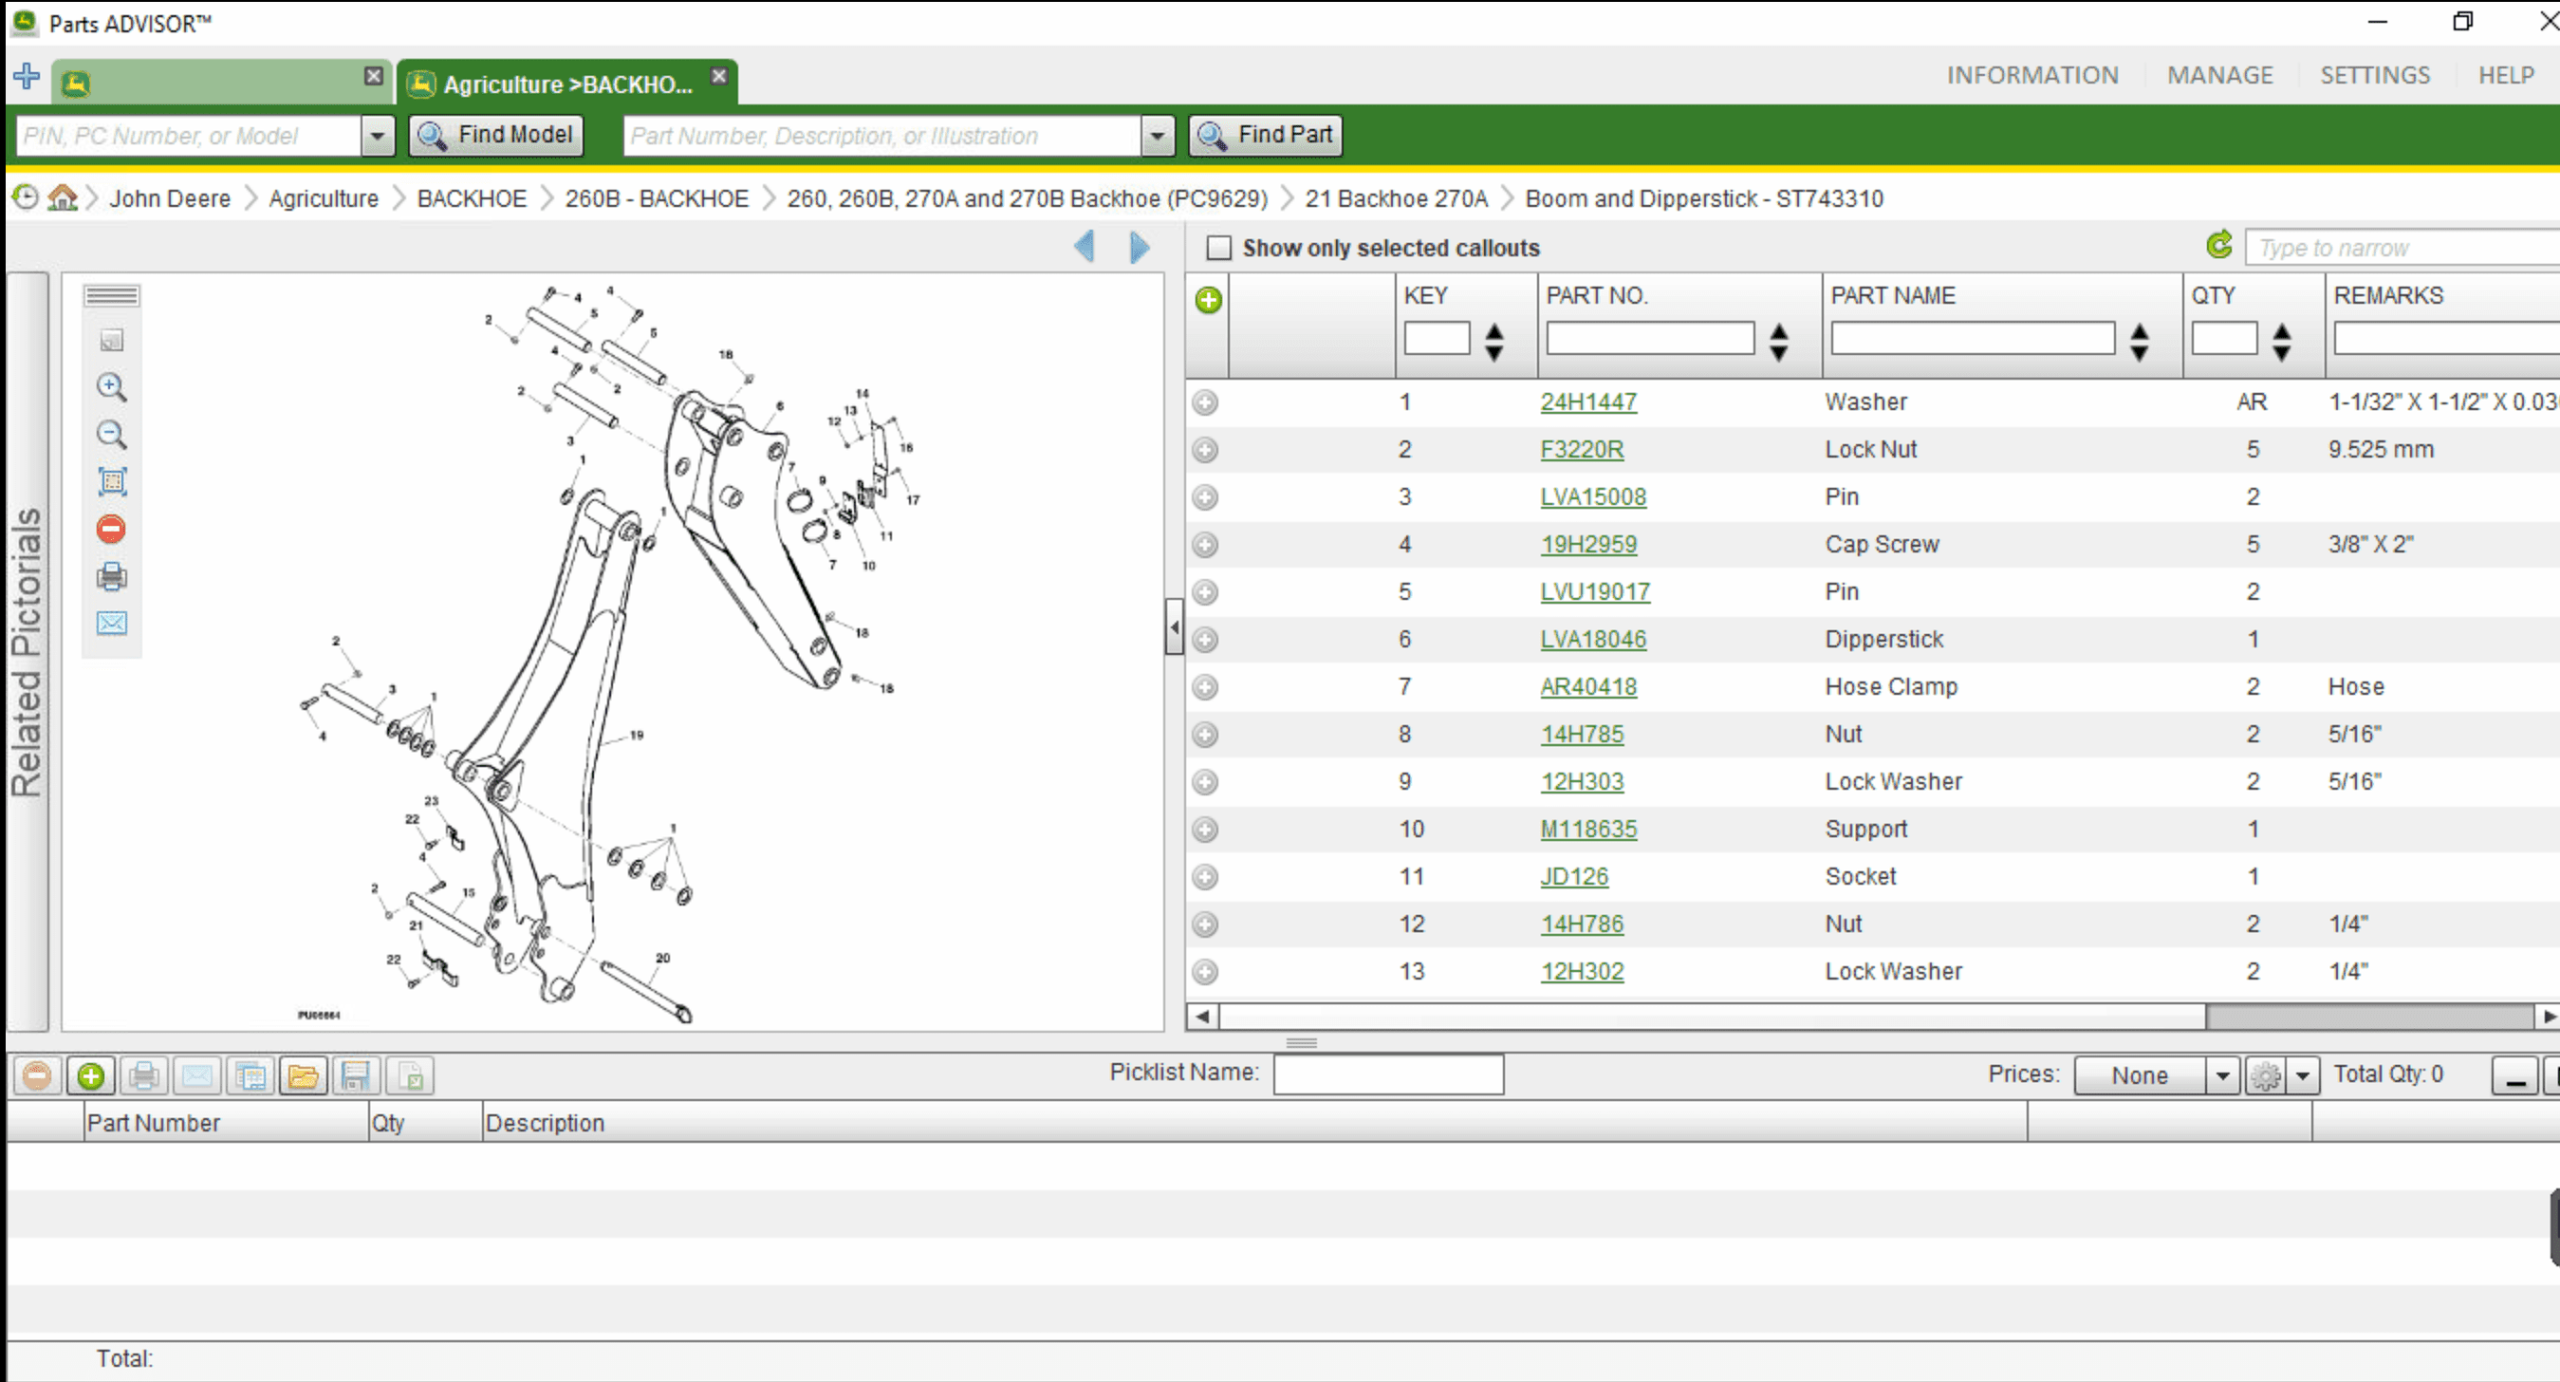Add Dipperstick LVA18046 row to picklist

1205,639
